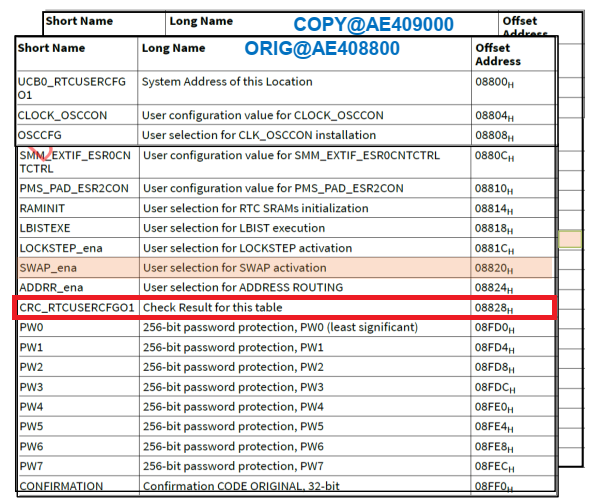Click offset address 08FD8H
The image size is (592, 502).
495,367
